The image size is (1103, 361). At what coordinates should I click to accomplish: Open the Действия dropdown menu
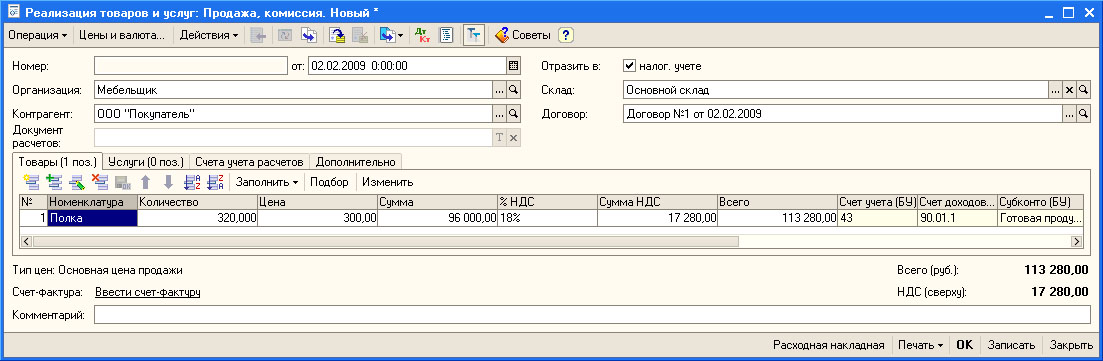pos(209,34)
